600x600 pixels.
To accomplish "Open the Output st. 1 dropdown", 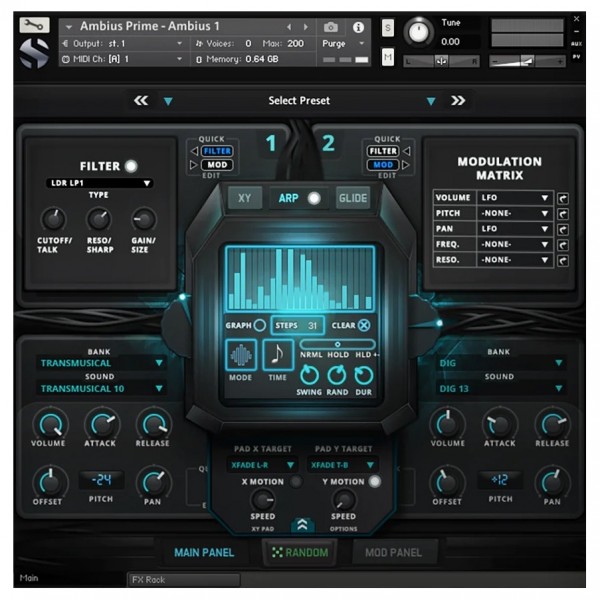I will pyautogui.click(x=123, y=44).
